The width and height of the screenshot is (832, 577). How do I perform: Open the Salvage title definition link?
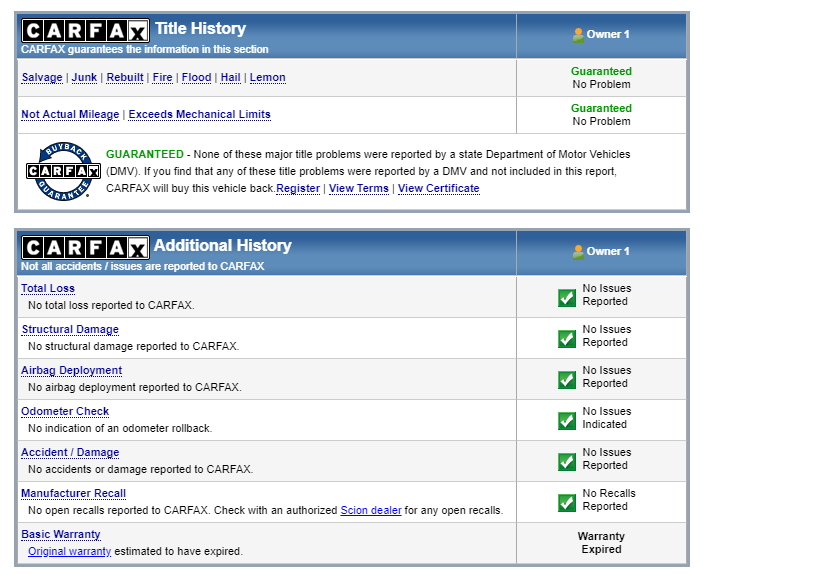(42, 77)
